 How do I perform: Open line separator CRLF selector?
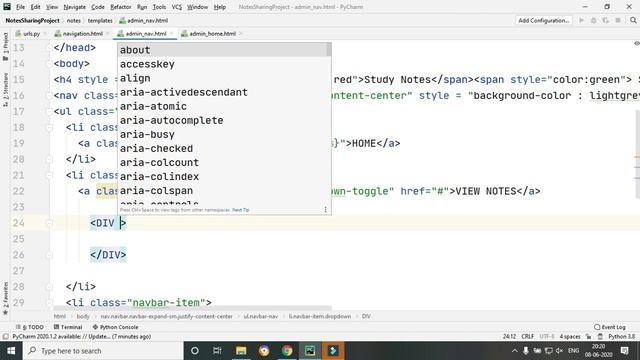tap(527, 337)
